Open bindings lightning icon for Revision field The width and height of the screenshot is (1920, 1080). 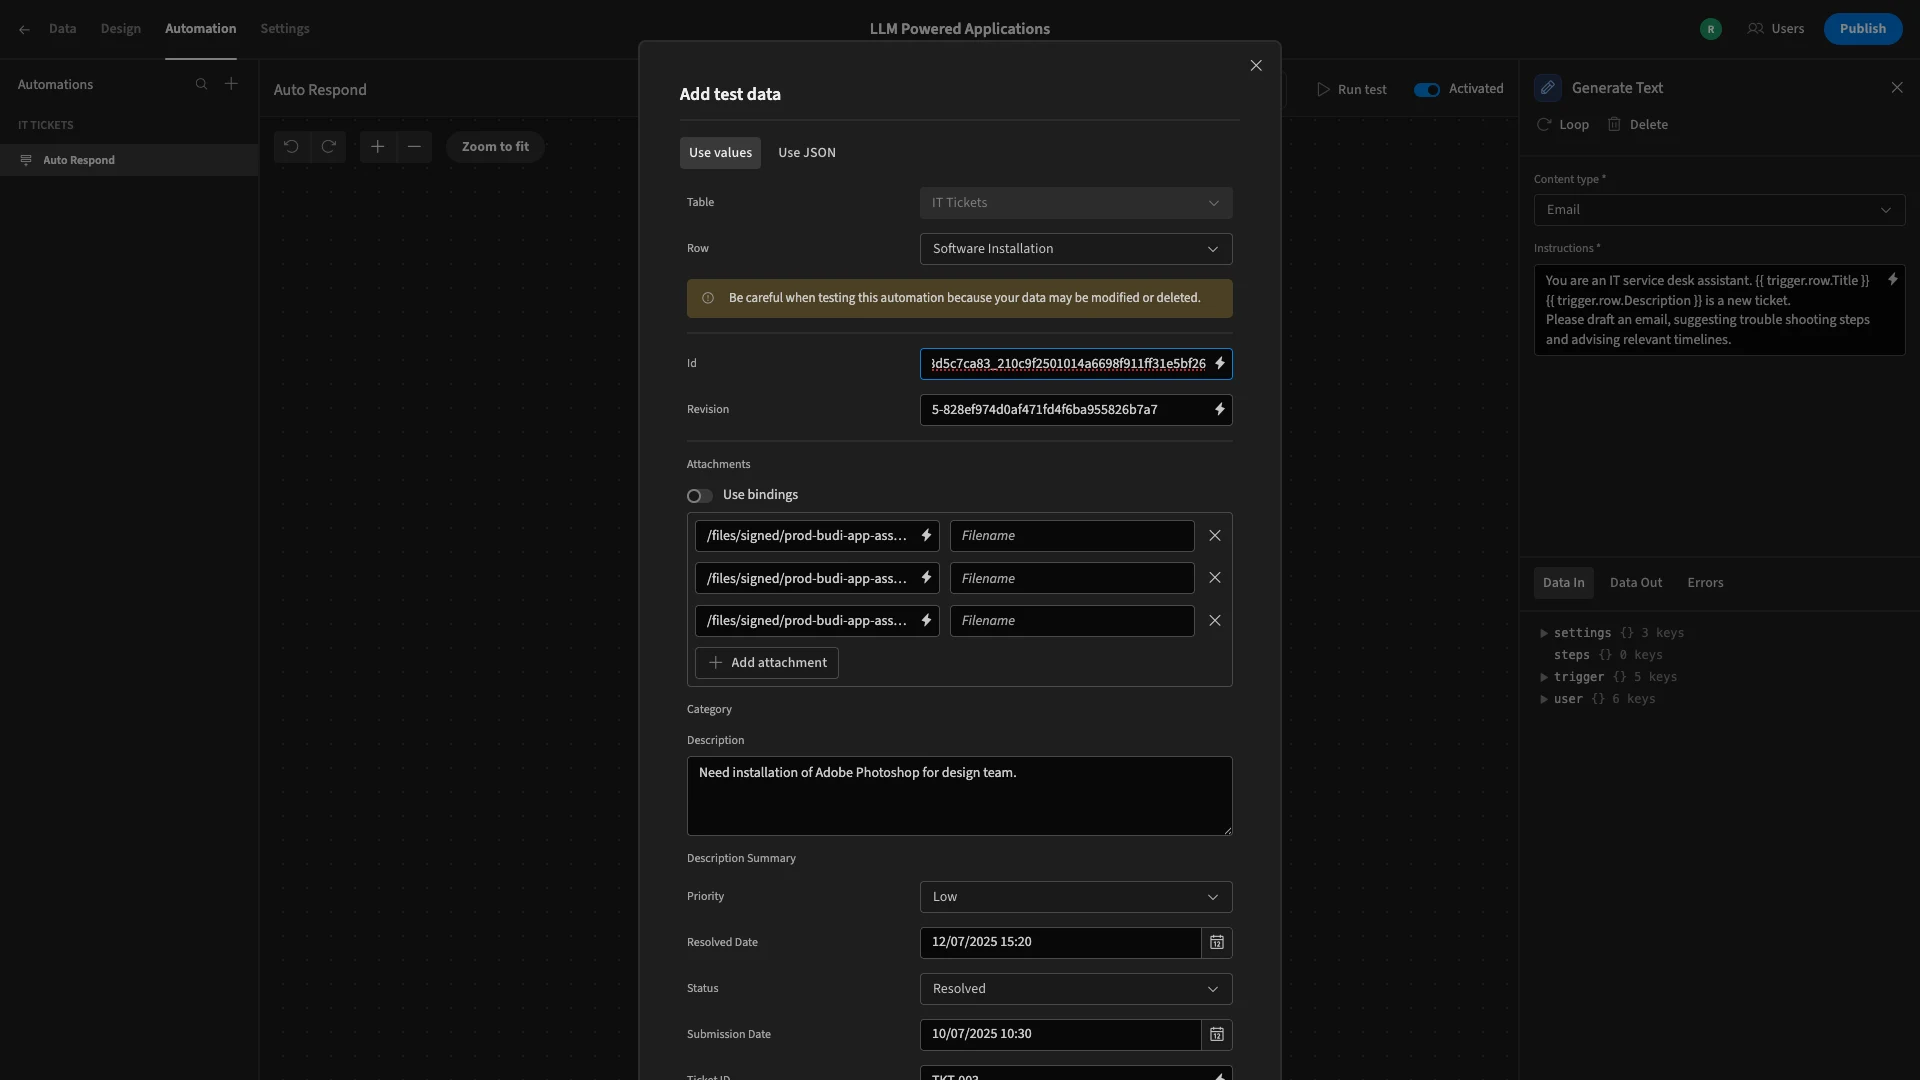(x=1219, y=410)
